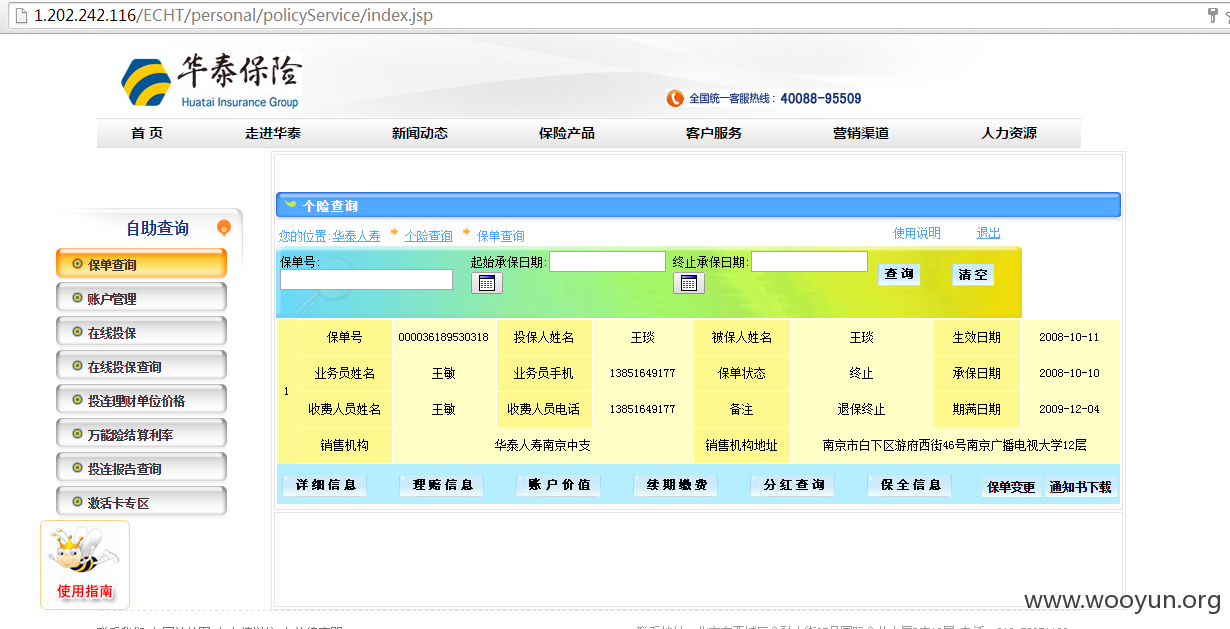Click the 退保终止 remark cell
The width and height of the screenshot is (1230, 629).
(x=861, y=409)
